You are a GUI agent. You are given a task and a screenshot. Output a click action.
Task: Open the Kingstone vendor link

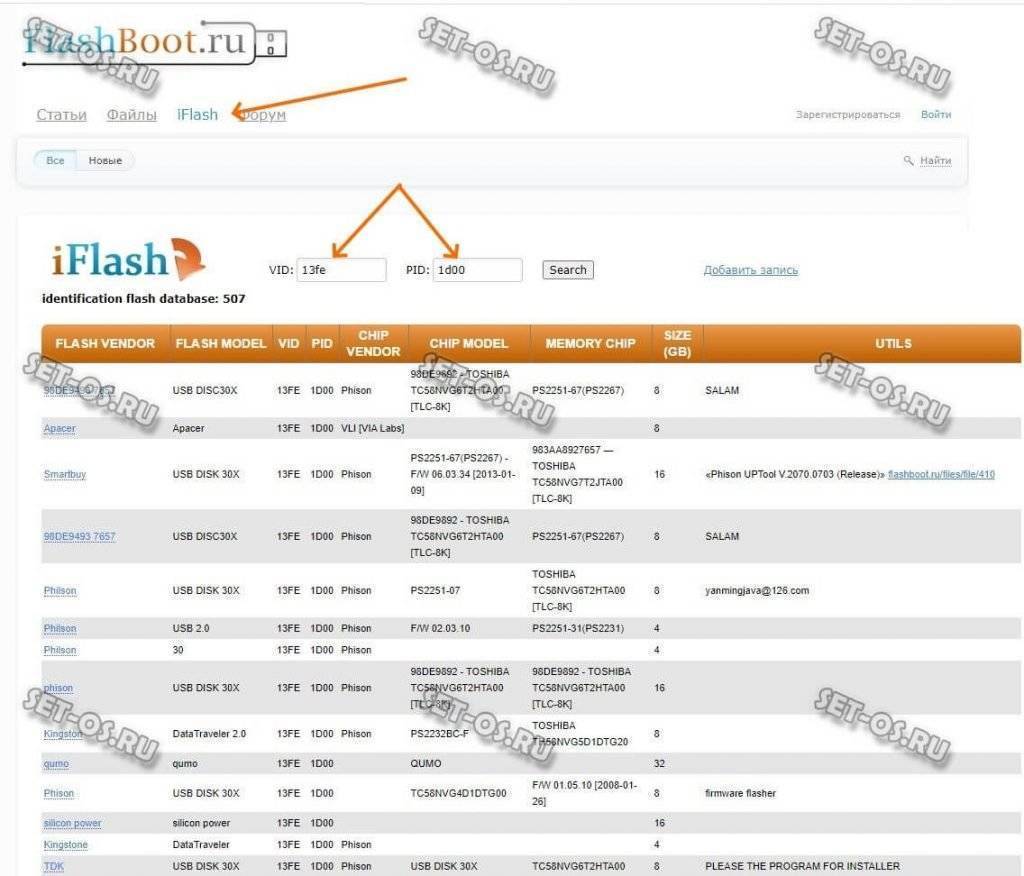pos(65,845)
